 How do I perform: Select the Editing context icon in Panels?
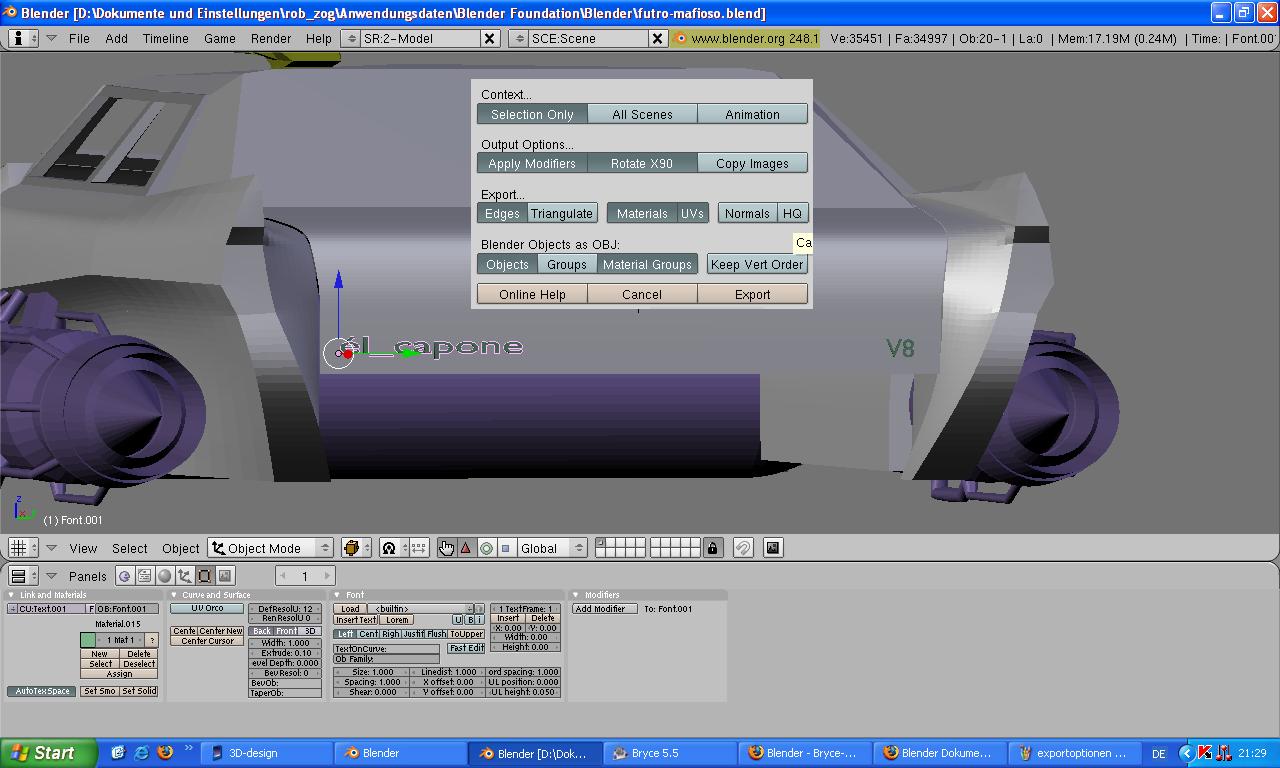point(205,576)
